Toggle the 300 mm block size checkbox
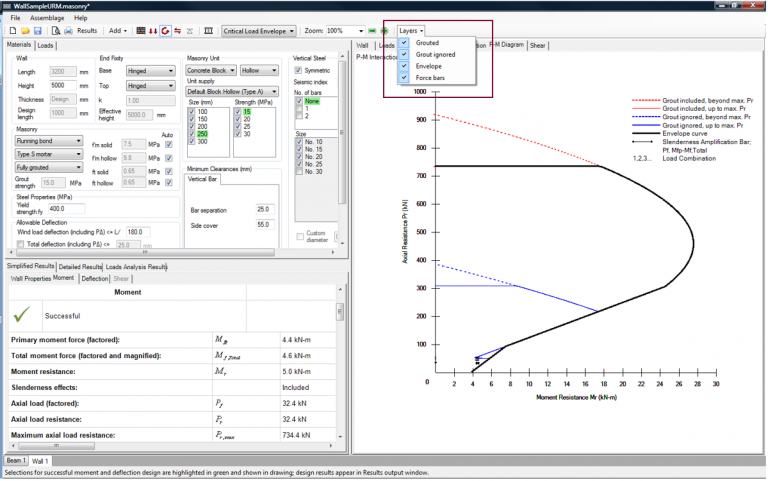Image resolution: width=768 pixels, height=481 pixels. 191,142
